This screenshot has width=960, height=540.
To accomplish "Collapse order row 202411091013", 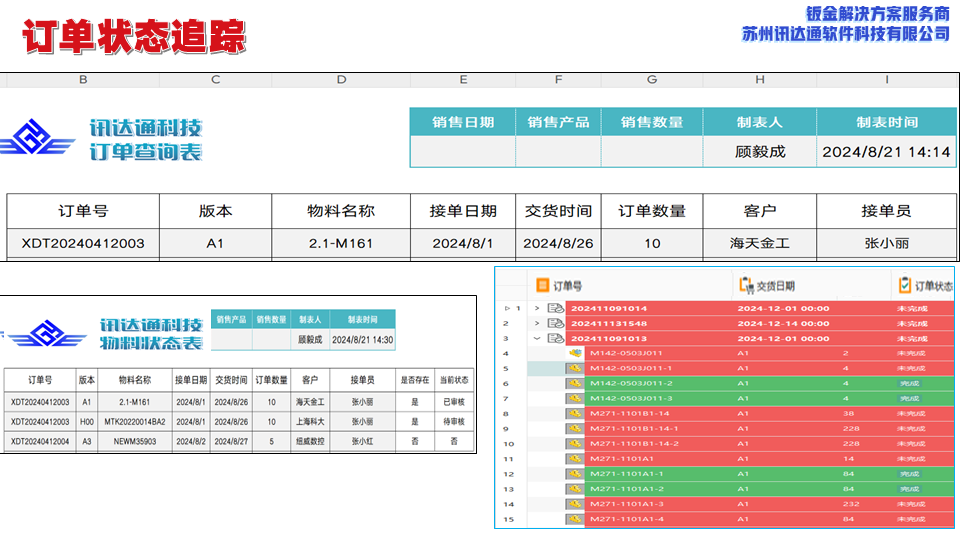I will click(537, 339).
